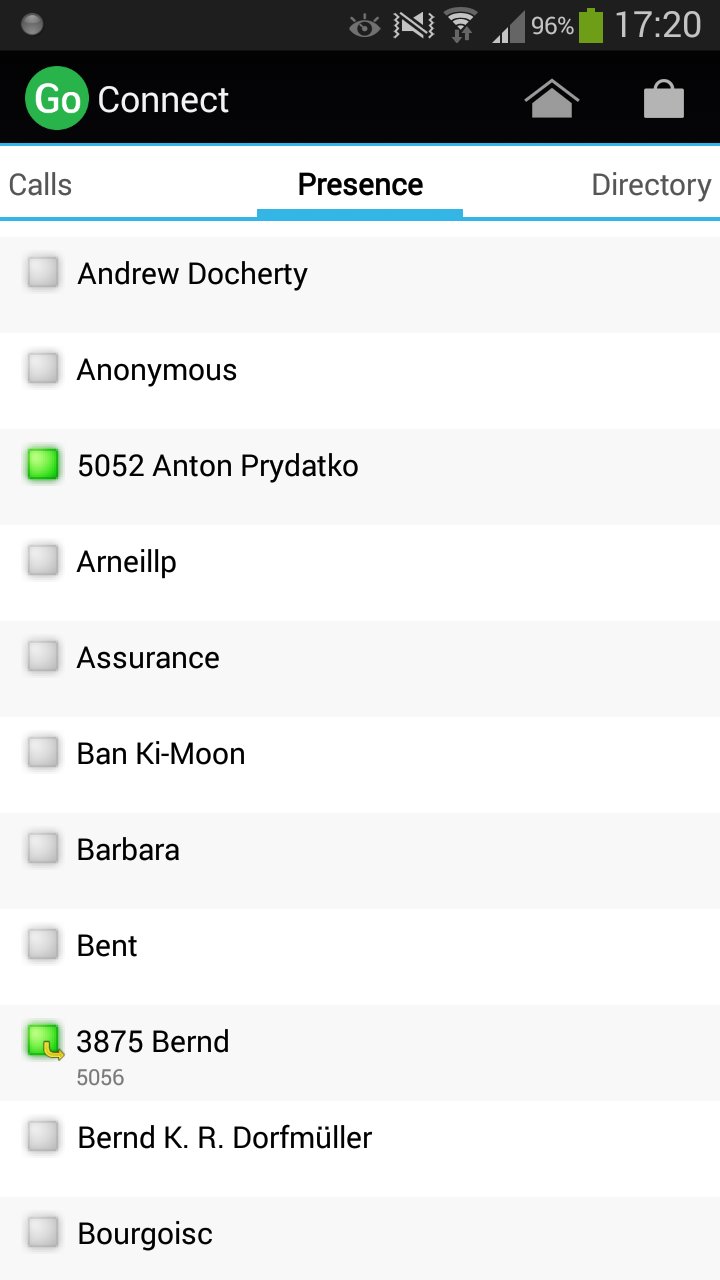Tap presence indicator next to Arneillp
Image resolution: width=720 pixels, height=1280 pixels.
[43, 561]
